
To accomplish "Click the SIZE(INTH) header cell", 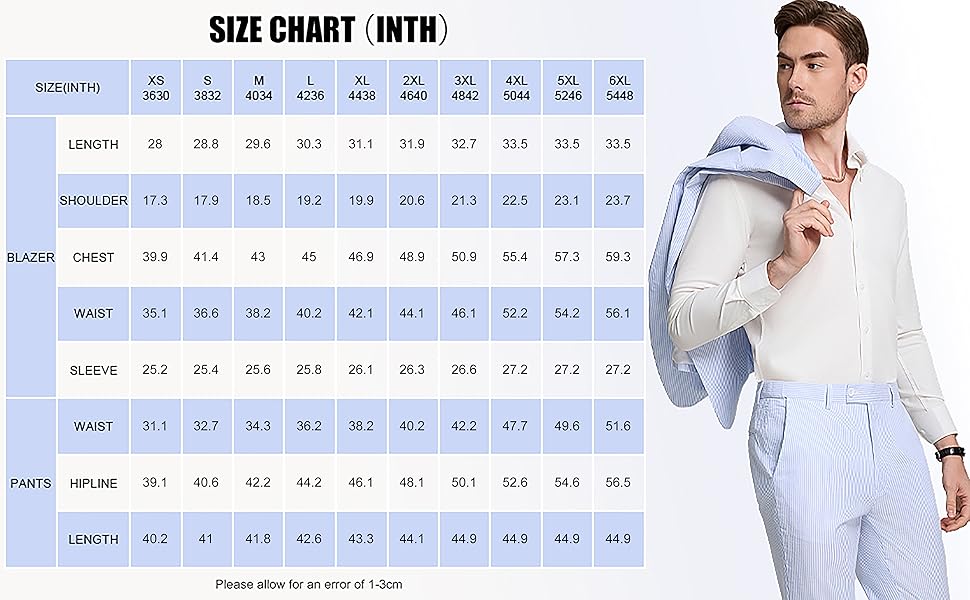I will [x=68, y=87].
